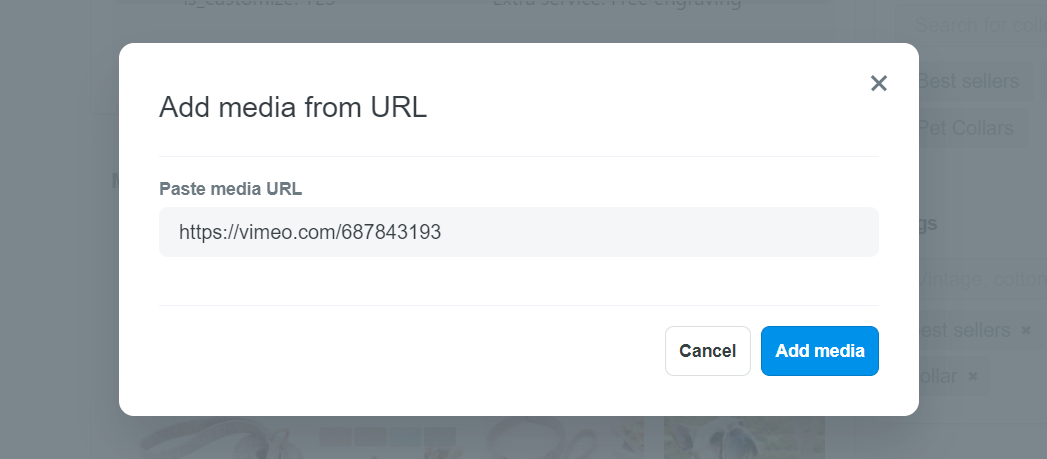
Task: Focus the Paste media URL input field
Action: coord(519,232)
